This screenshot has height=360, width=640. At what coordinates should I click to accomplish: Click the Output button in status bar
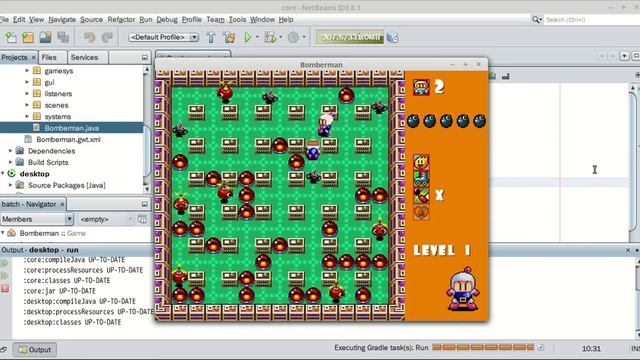[x=35, y=350]
